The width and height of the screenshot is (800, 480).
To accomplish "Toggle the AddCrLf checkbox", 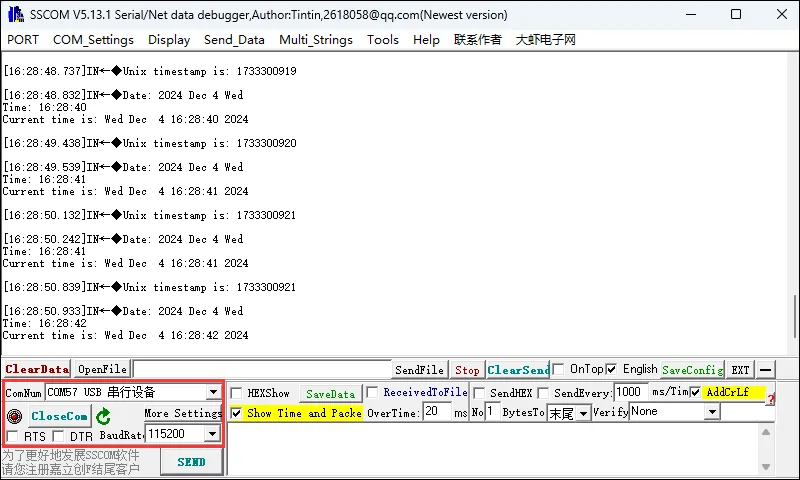I will click(695, 393).
